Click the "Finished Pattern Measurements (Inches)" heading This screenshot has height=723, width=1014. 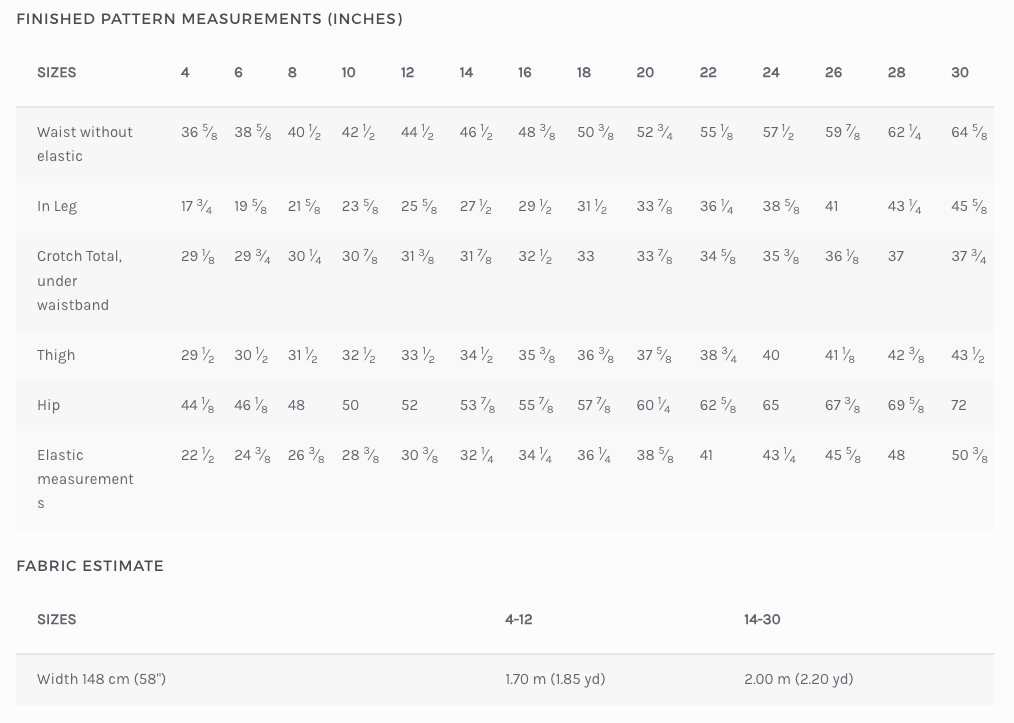pyautogui.click(x=210, y=19)
